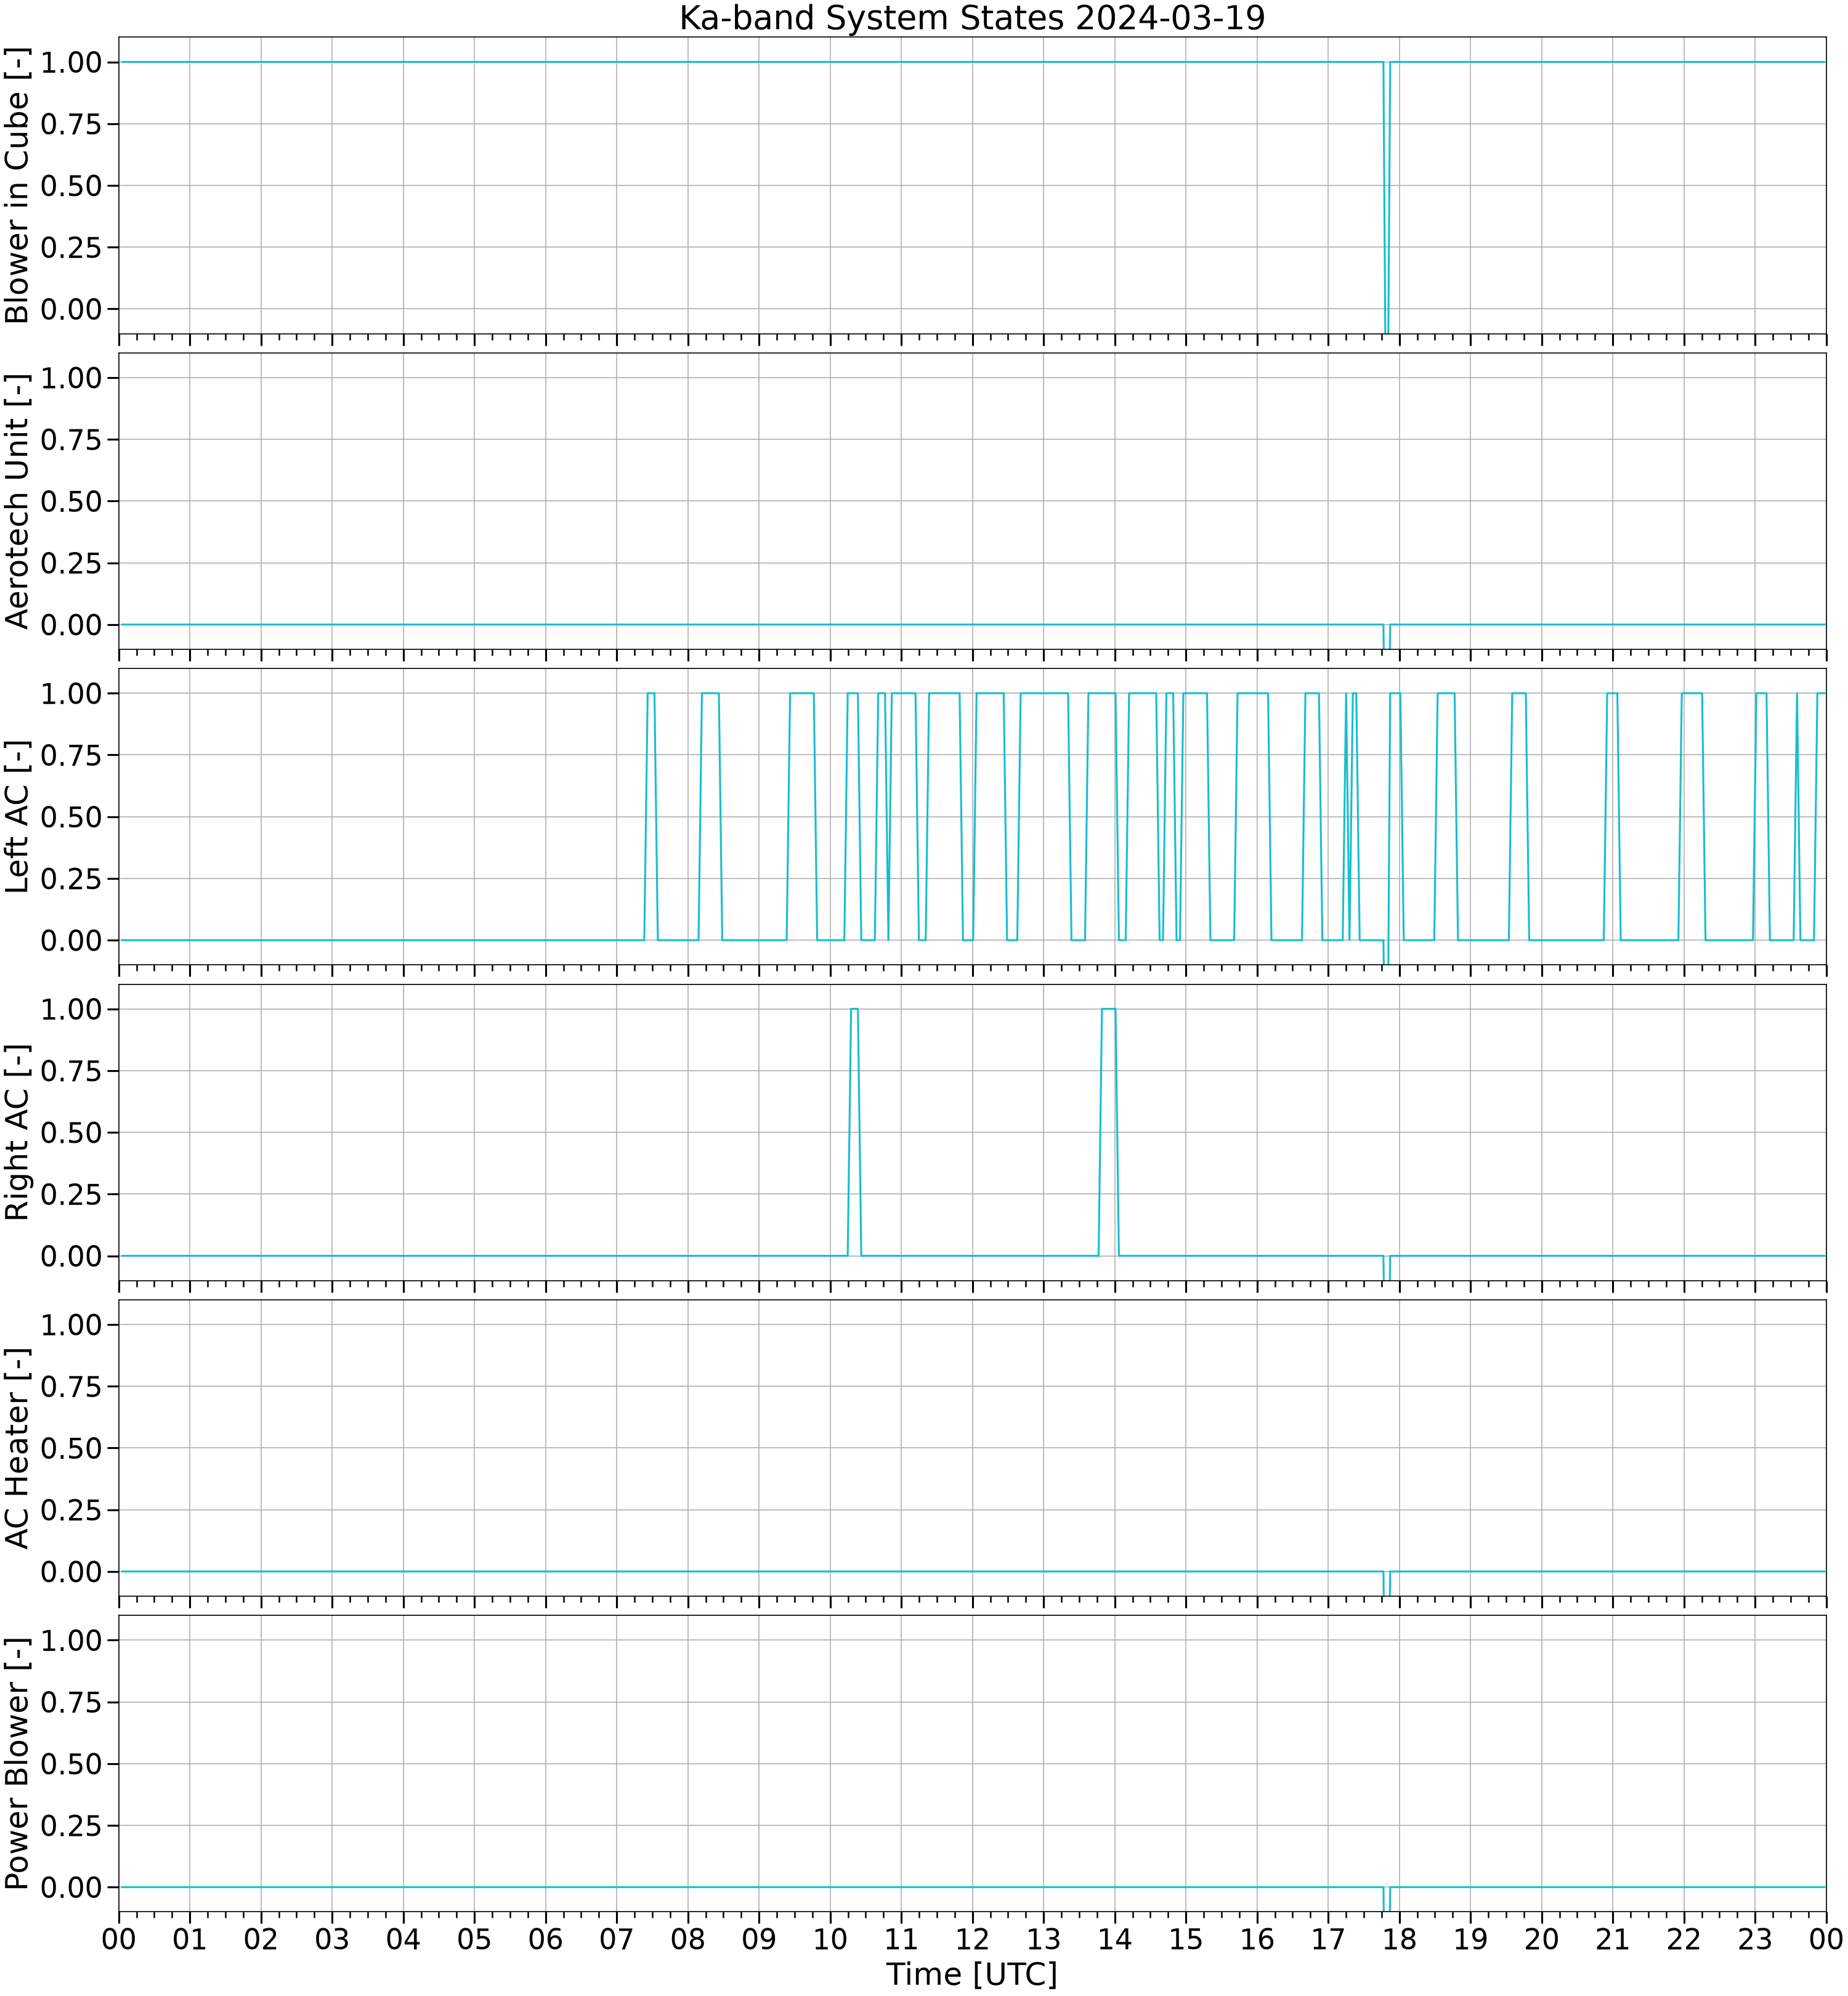Click the 0.75 tick of Blower in Cube panel
Viewport: 1848px width, 1996px height.
[x=71, y=124]
